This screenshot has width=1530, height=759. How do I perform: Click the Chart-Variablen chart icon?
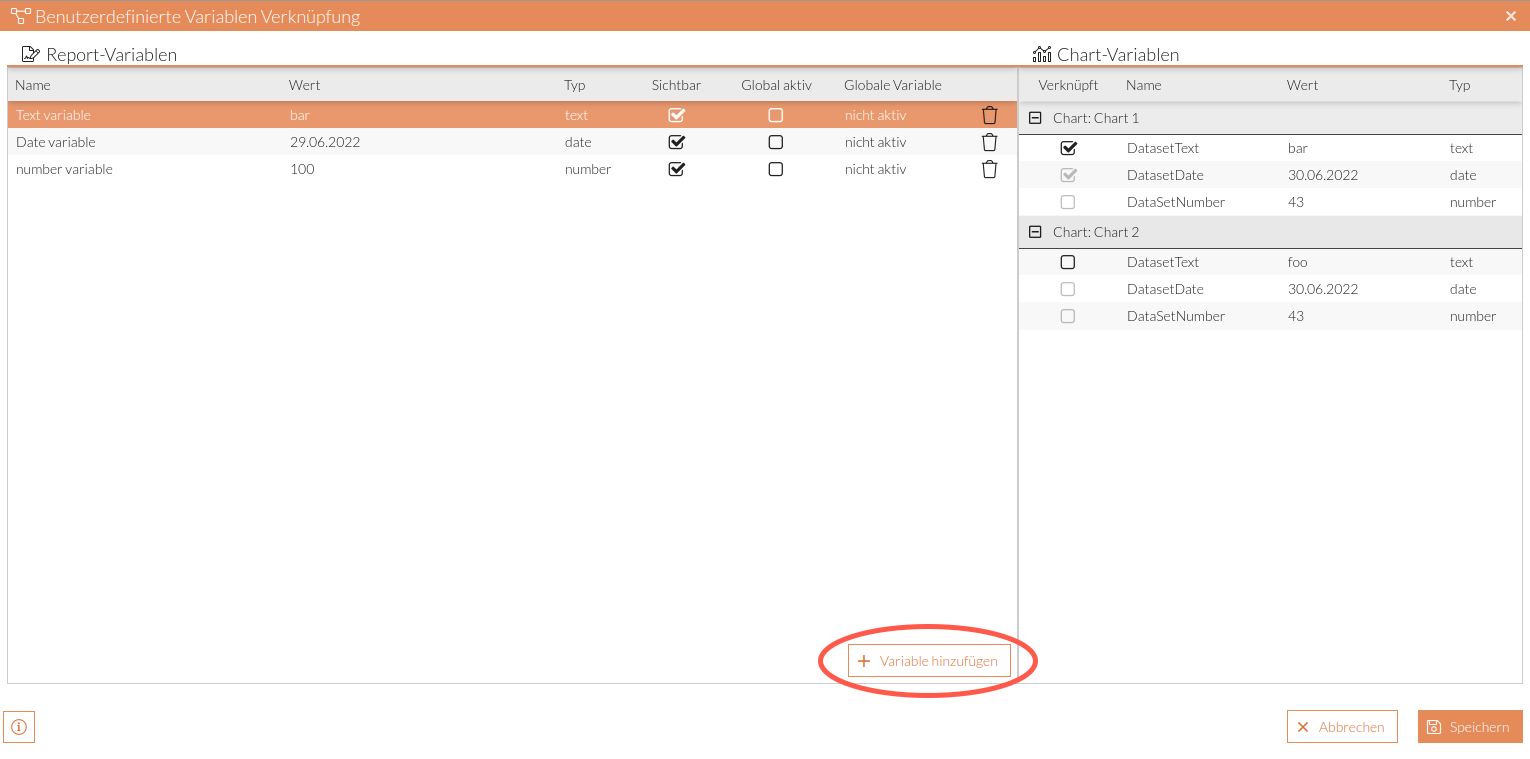1042,54
